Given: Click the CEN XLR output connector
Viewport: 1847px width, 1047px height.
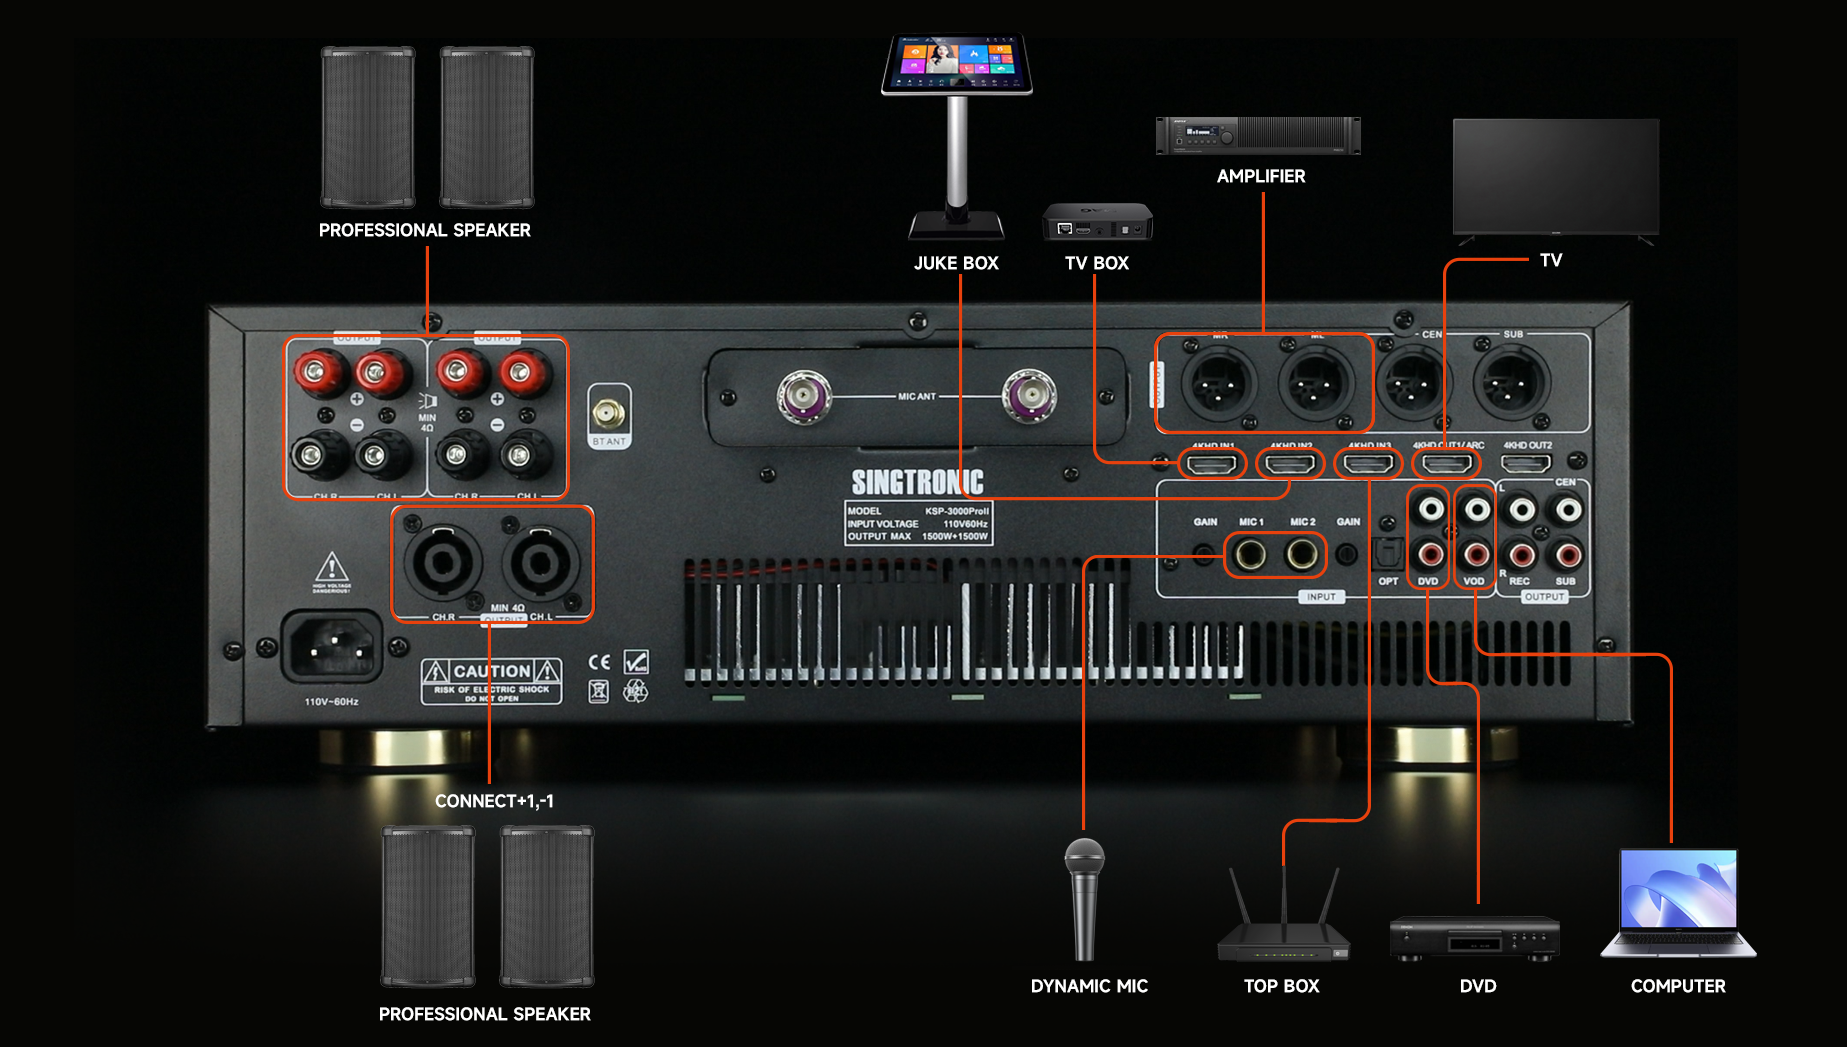Looking at the screenshot, I should tap(1414, 383).
